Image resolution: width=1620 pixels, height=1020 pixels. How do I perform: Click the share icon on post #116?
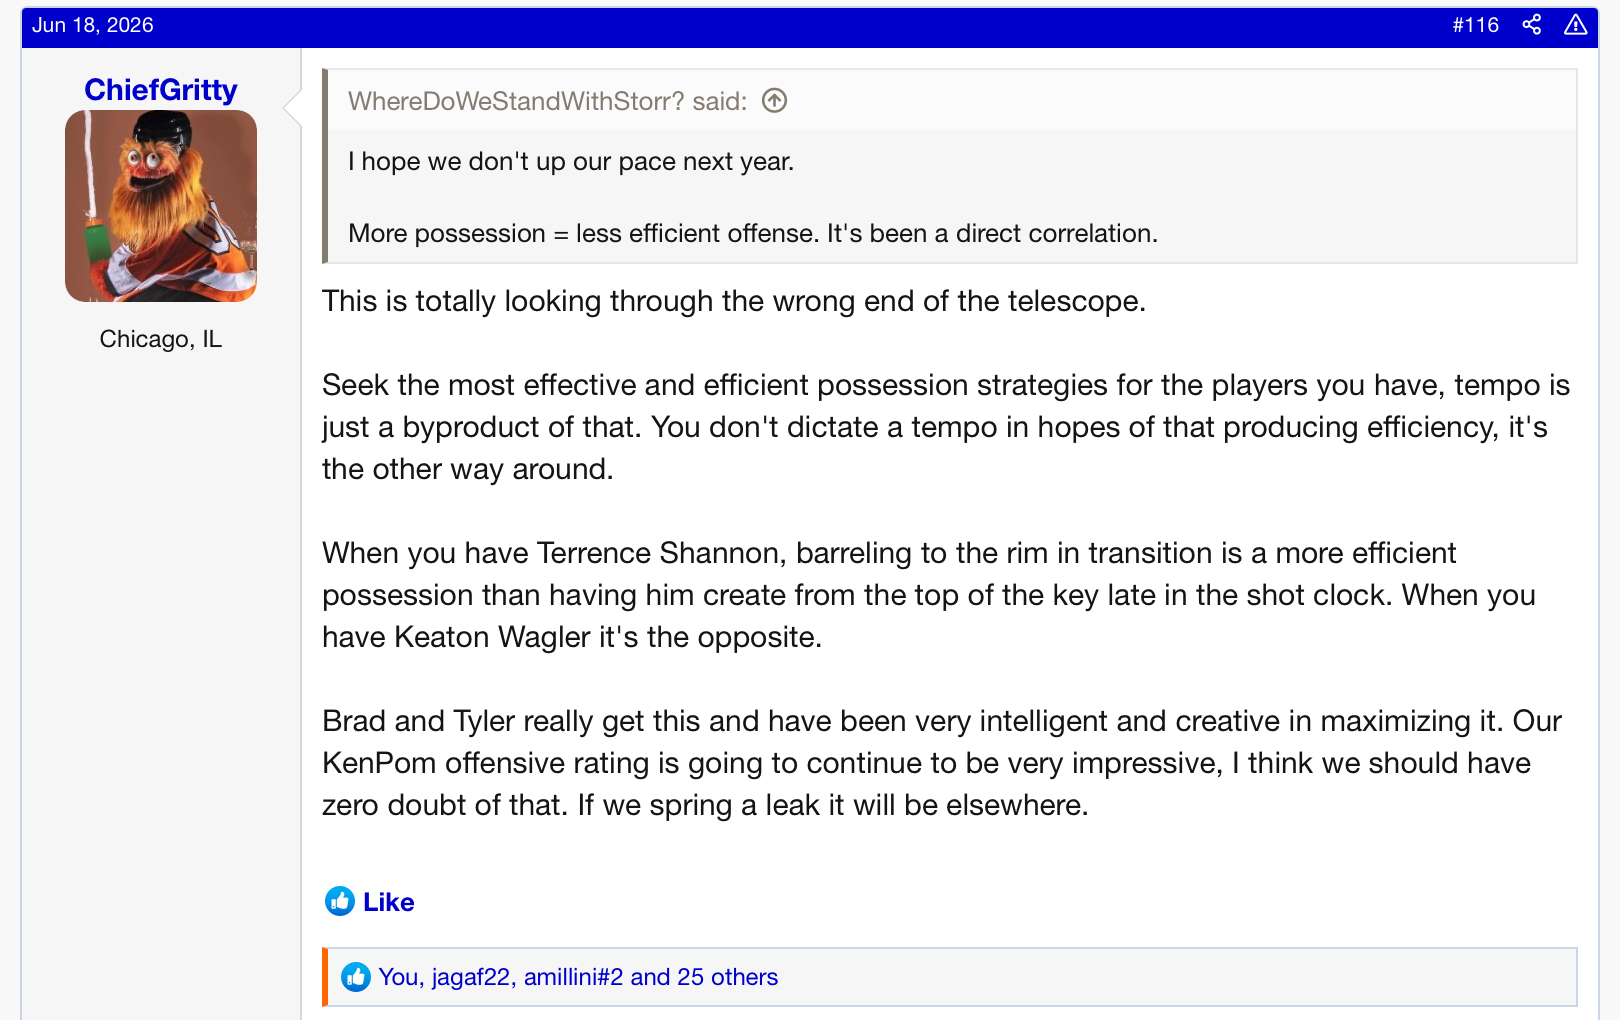[1531, 25]
